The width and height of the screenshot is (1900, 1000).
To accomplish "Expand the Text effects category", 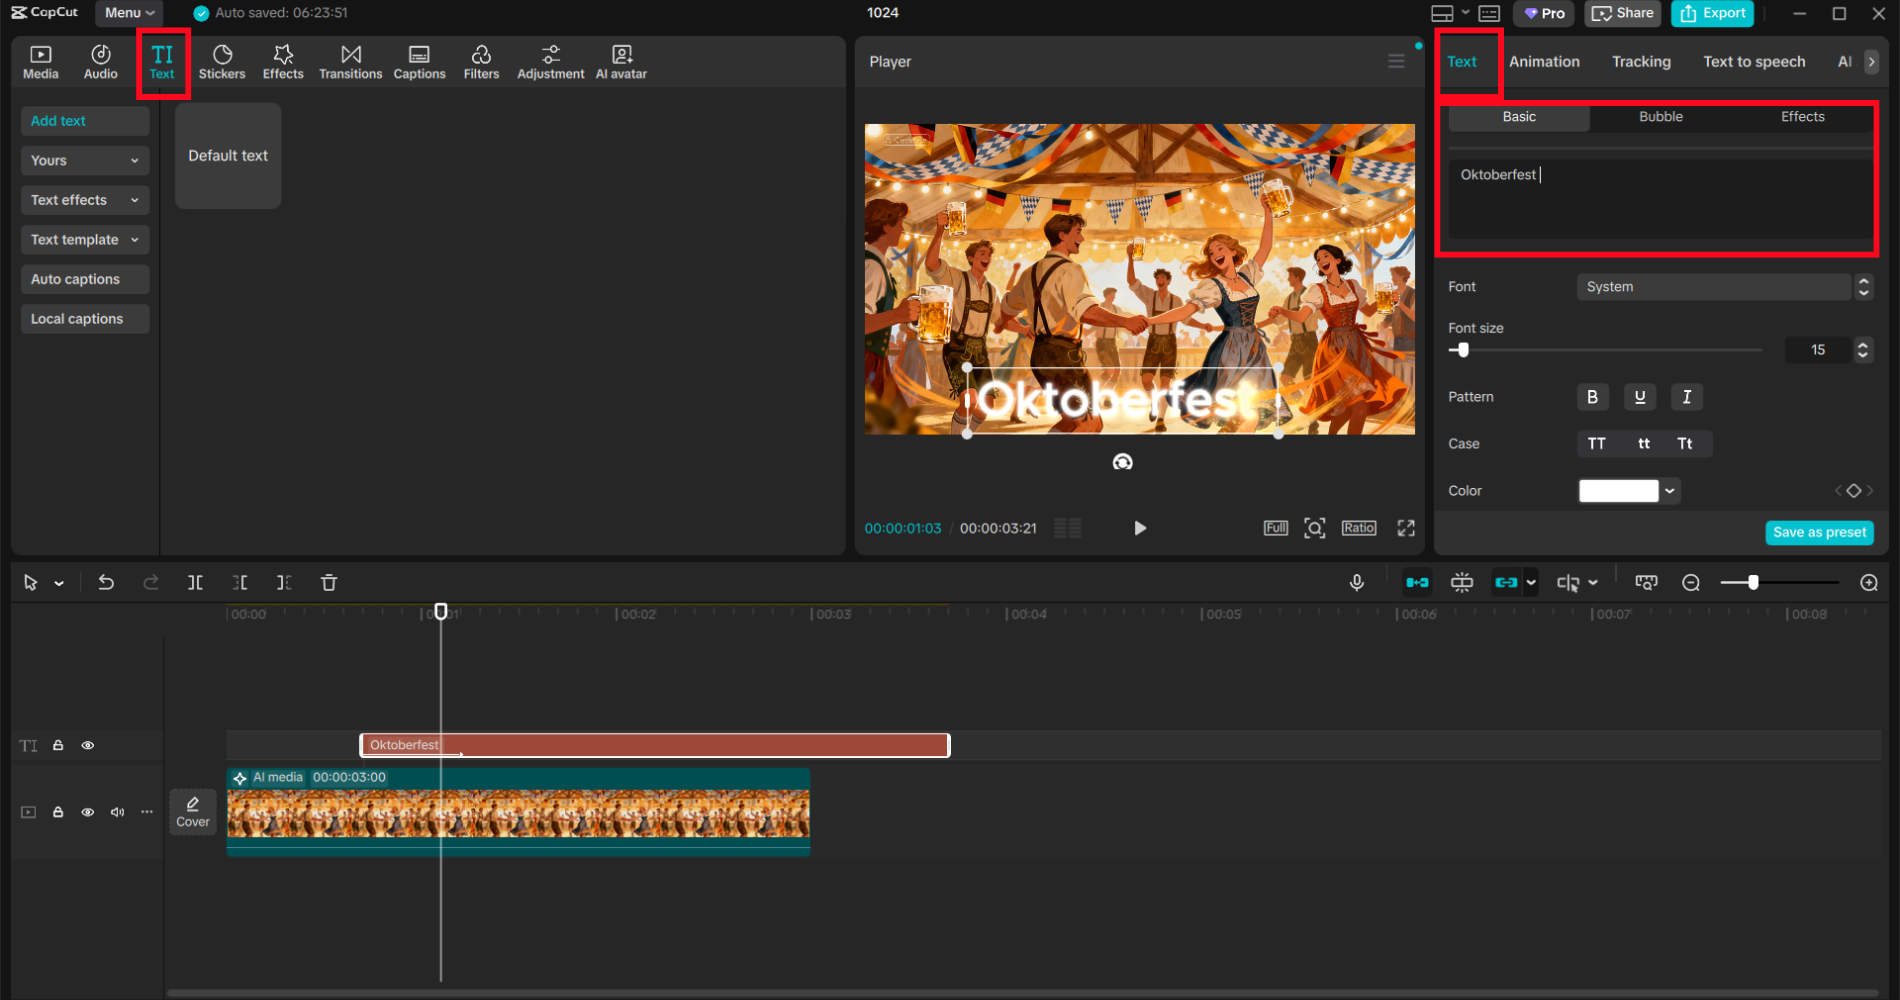I will 84,200.
